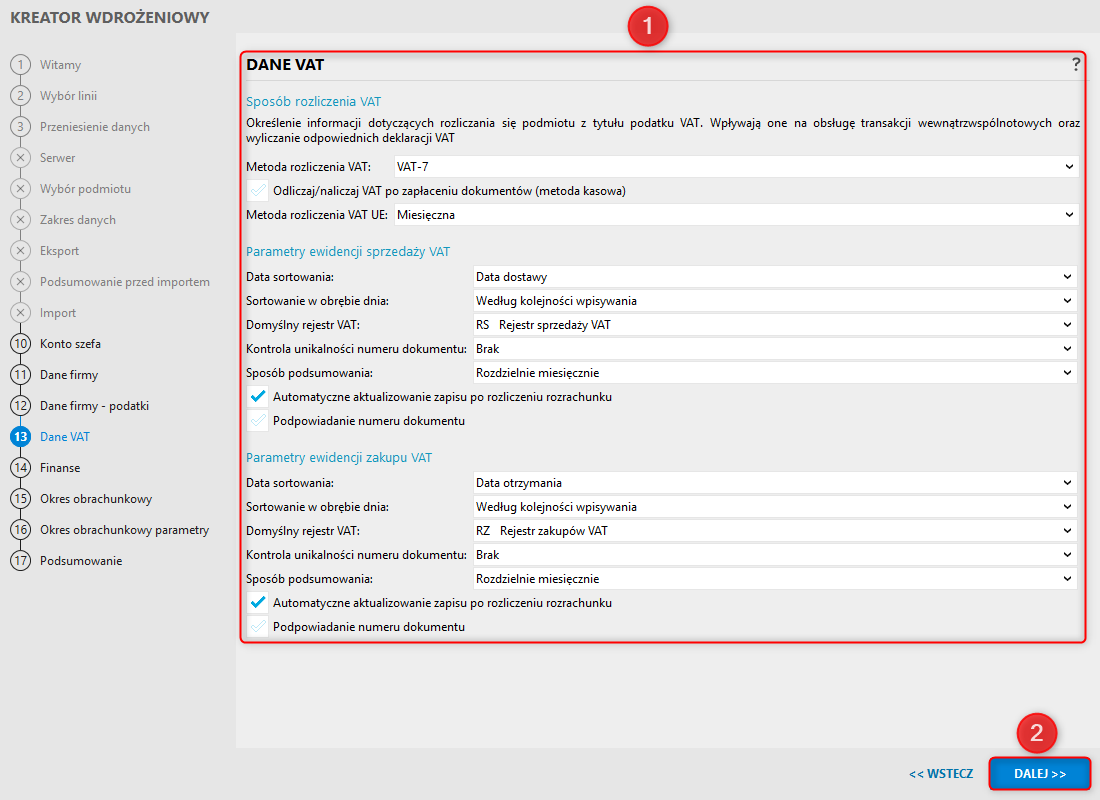
Task: Click the KREATOR WDROŻENIOWY title
Action: click(109, 18)
